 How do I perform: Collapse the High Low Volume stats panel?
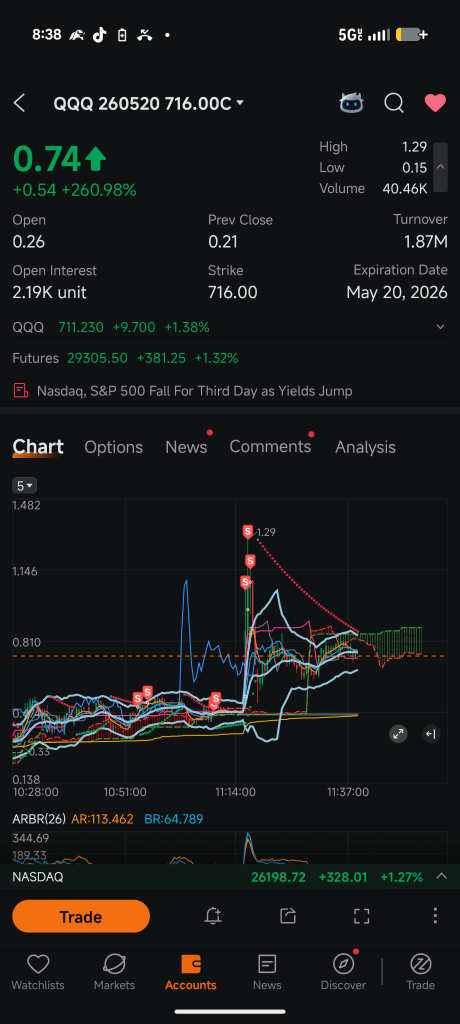pos(440,167)
